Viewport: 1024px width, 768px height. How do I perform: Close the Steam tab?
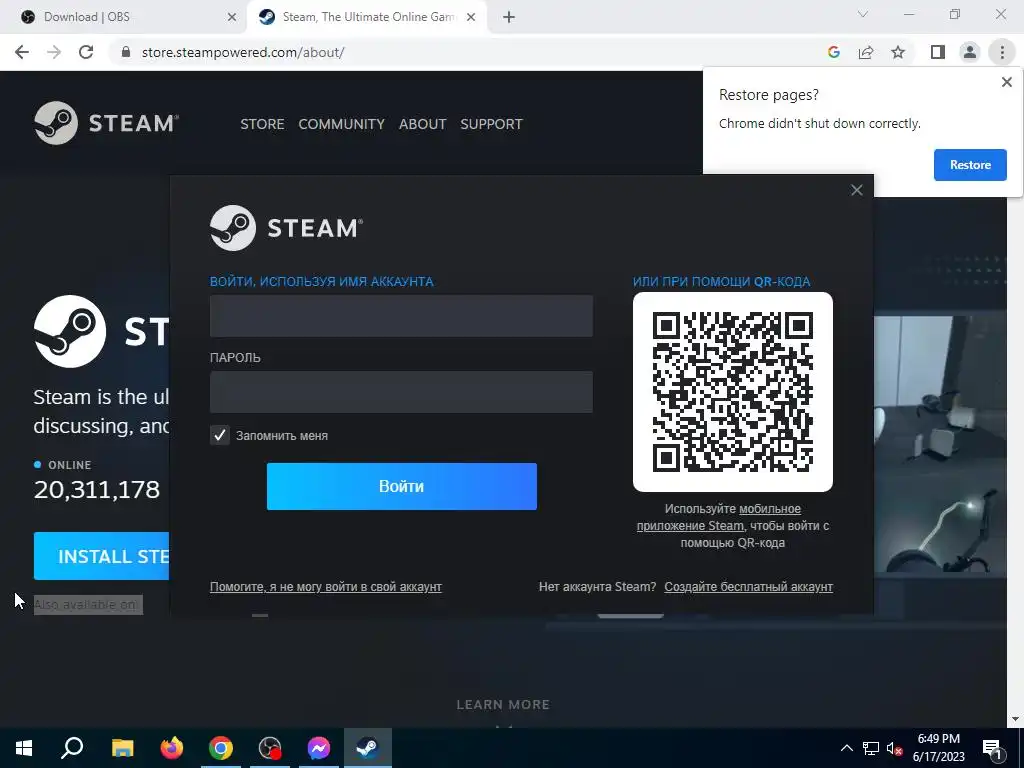(x=471, y=17)
